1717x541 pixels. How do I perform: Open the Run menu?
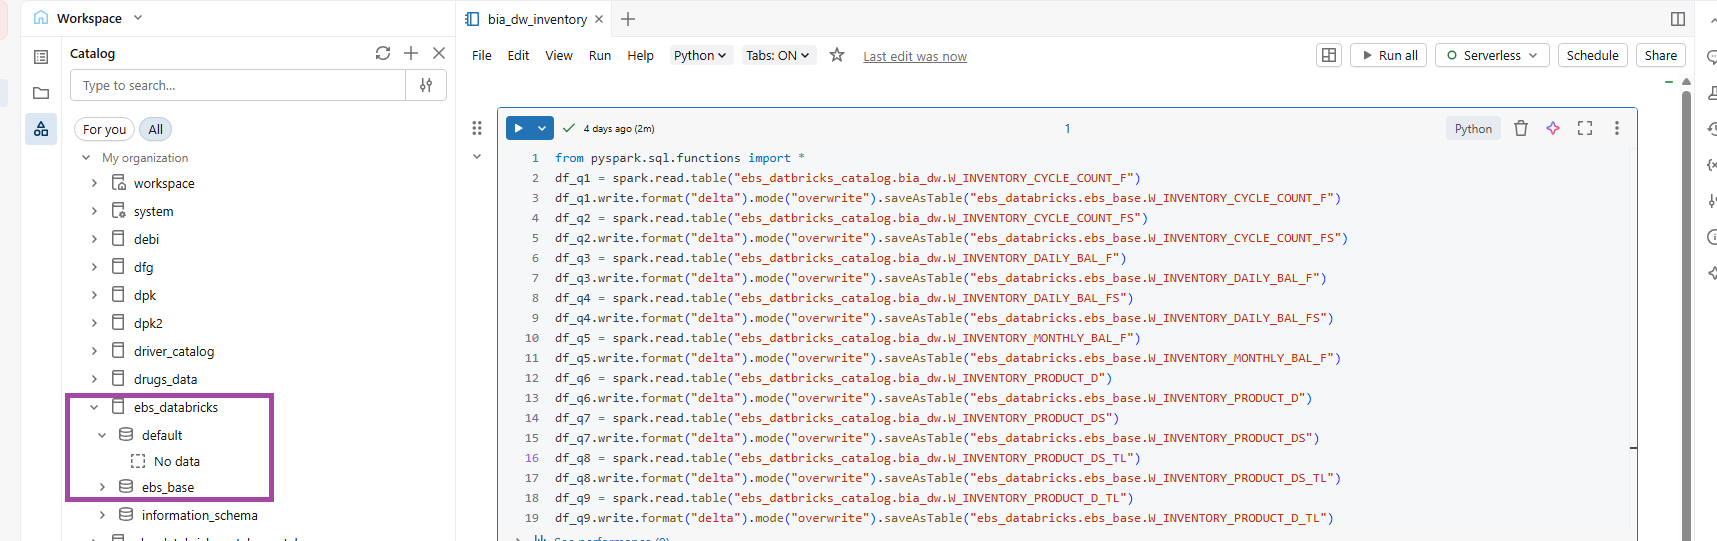(600, 55)
